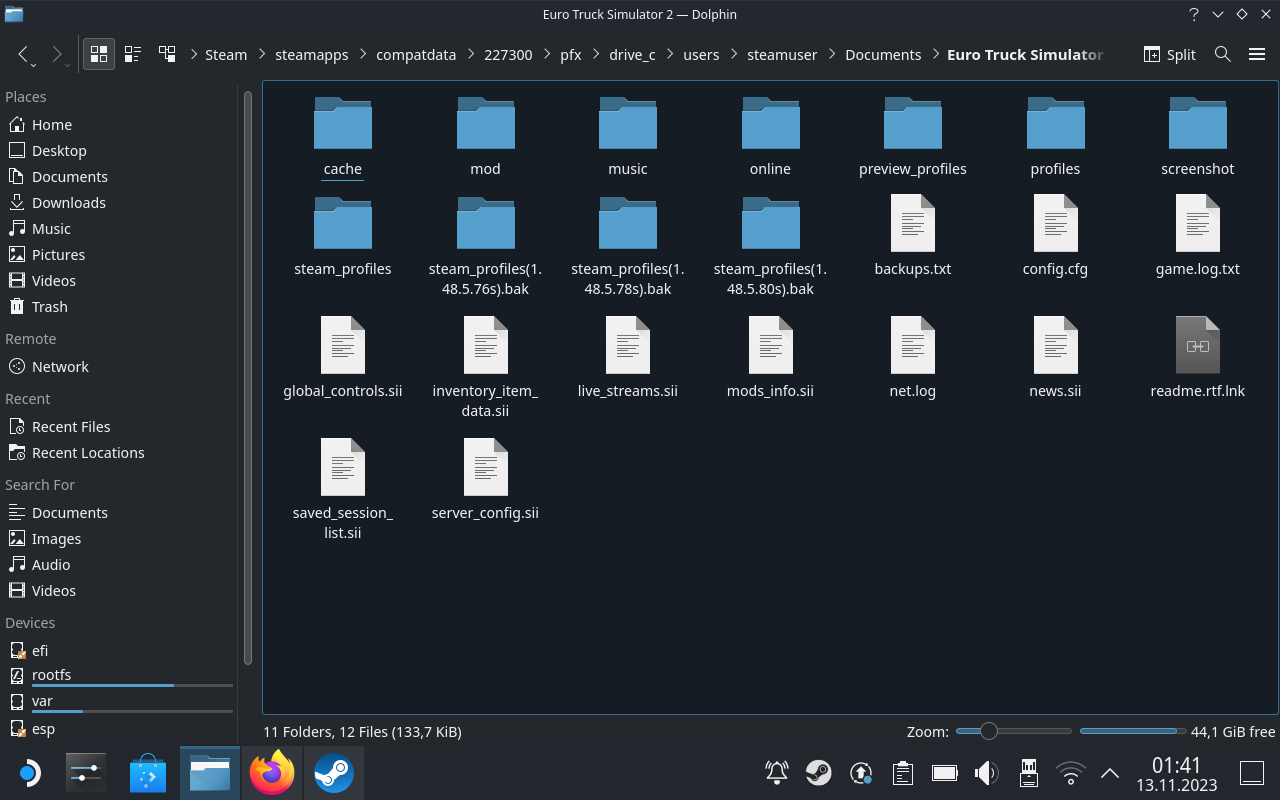The image size is (1280, 800).
Task: Navigate to 227300 in the breadcrumb
Action: 508,55
